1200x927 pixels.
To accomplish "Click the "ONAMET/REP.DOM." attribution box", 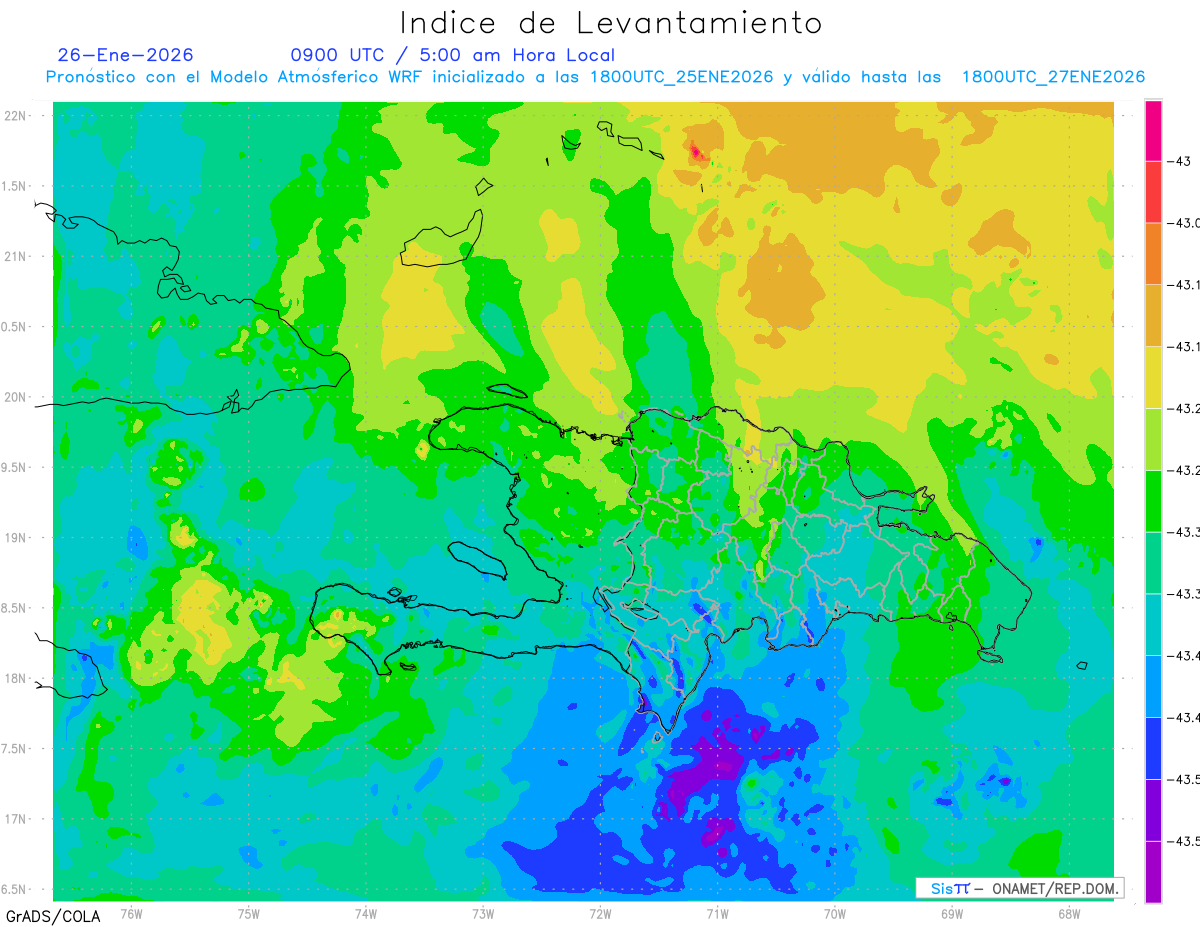I will [1019, 888].
